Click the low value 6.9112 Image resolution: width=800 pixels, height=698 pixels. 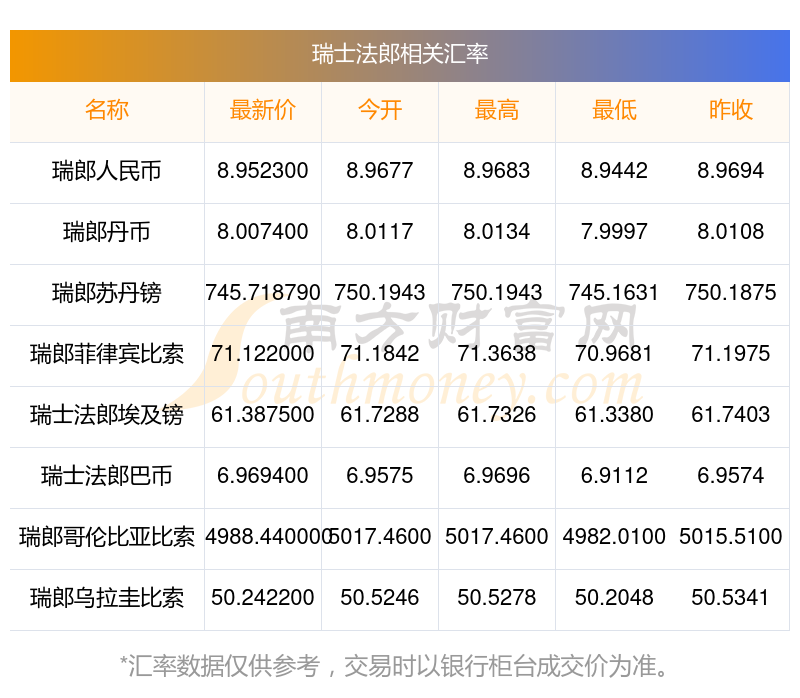click(614, 476)
